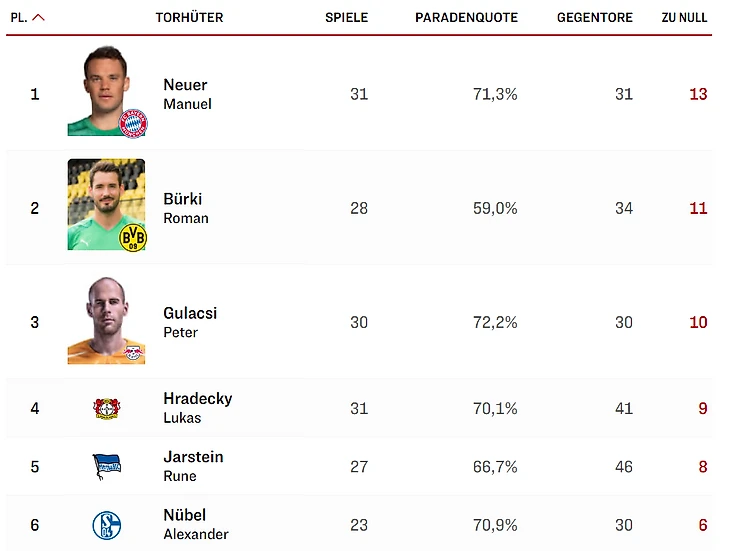Click the Bayern Munich badge on Neuer's photo
Viewport: 730px width, 551px height.
pyautogui.click(x=132, y=123)
